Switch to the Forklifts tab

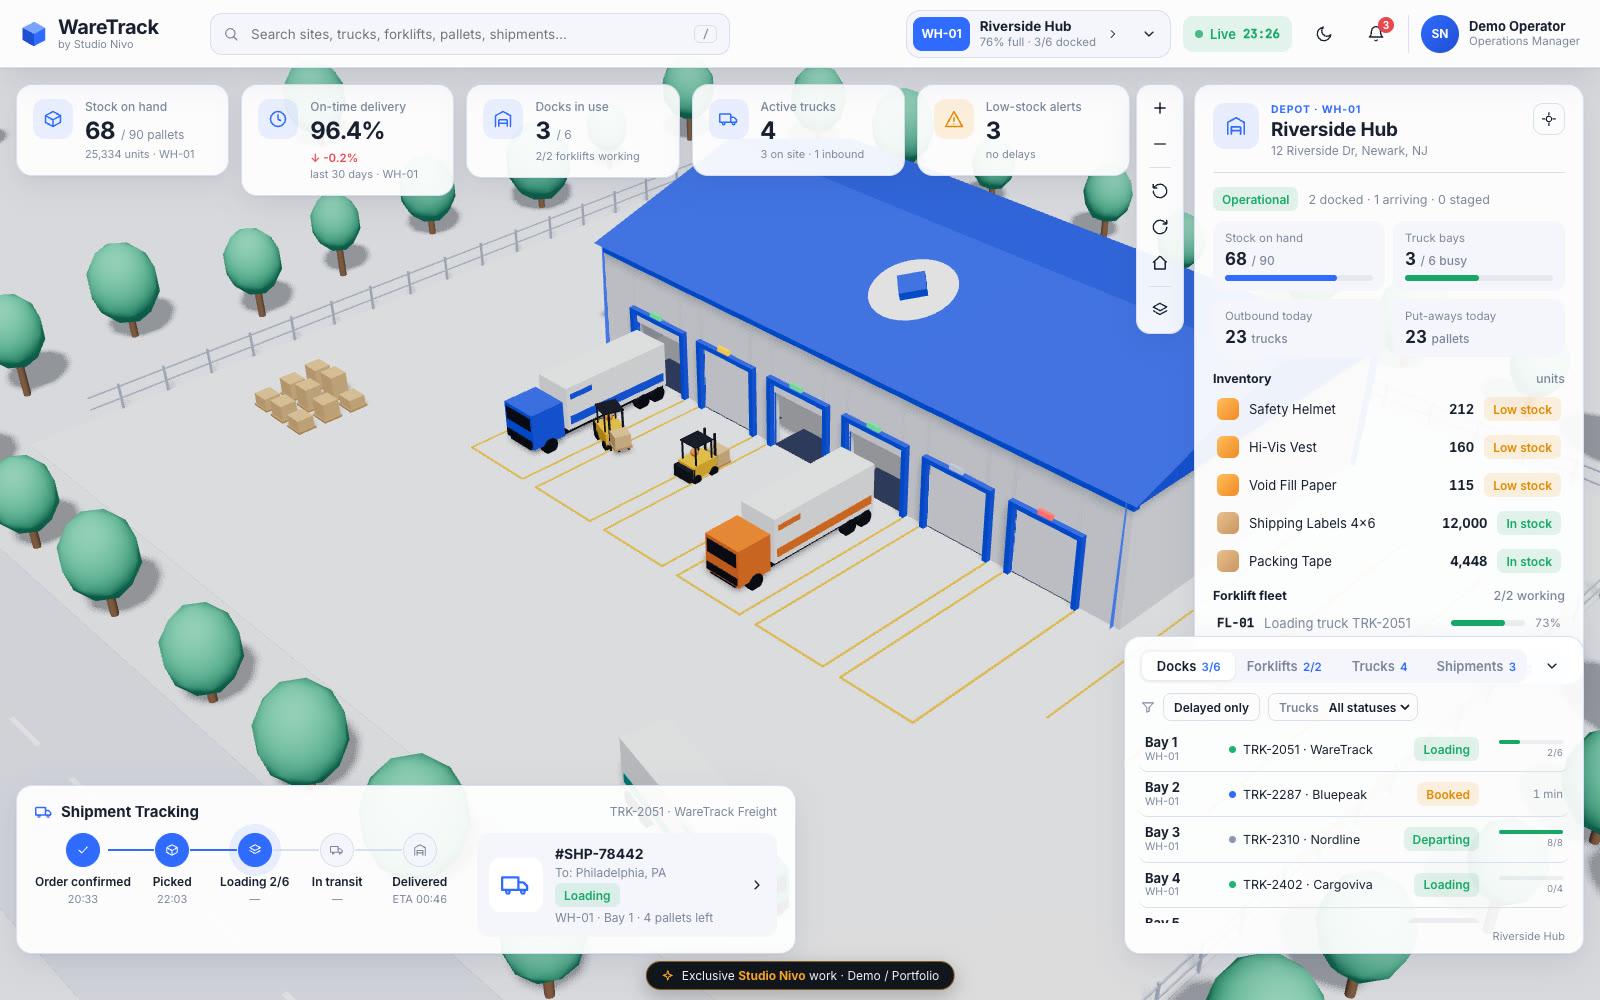click(x=1284, y=666)
